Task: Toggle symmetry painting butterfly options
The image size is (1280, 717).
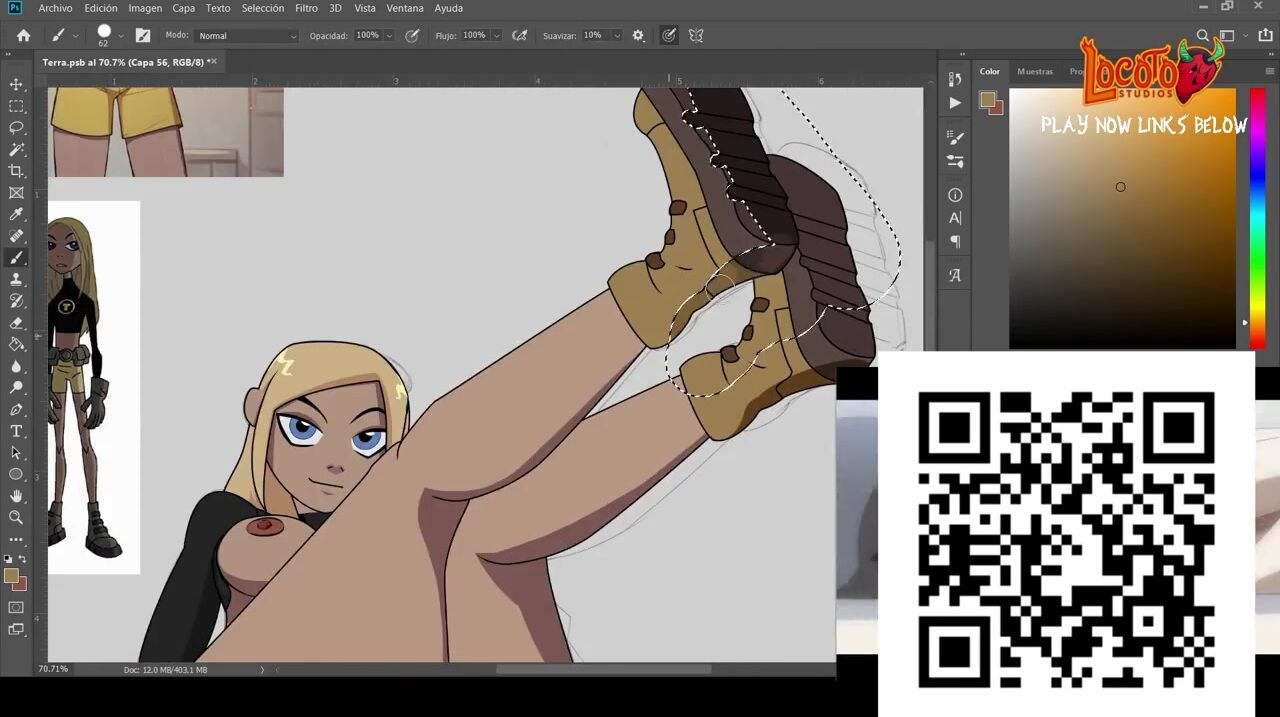Action: click(696, 35)
